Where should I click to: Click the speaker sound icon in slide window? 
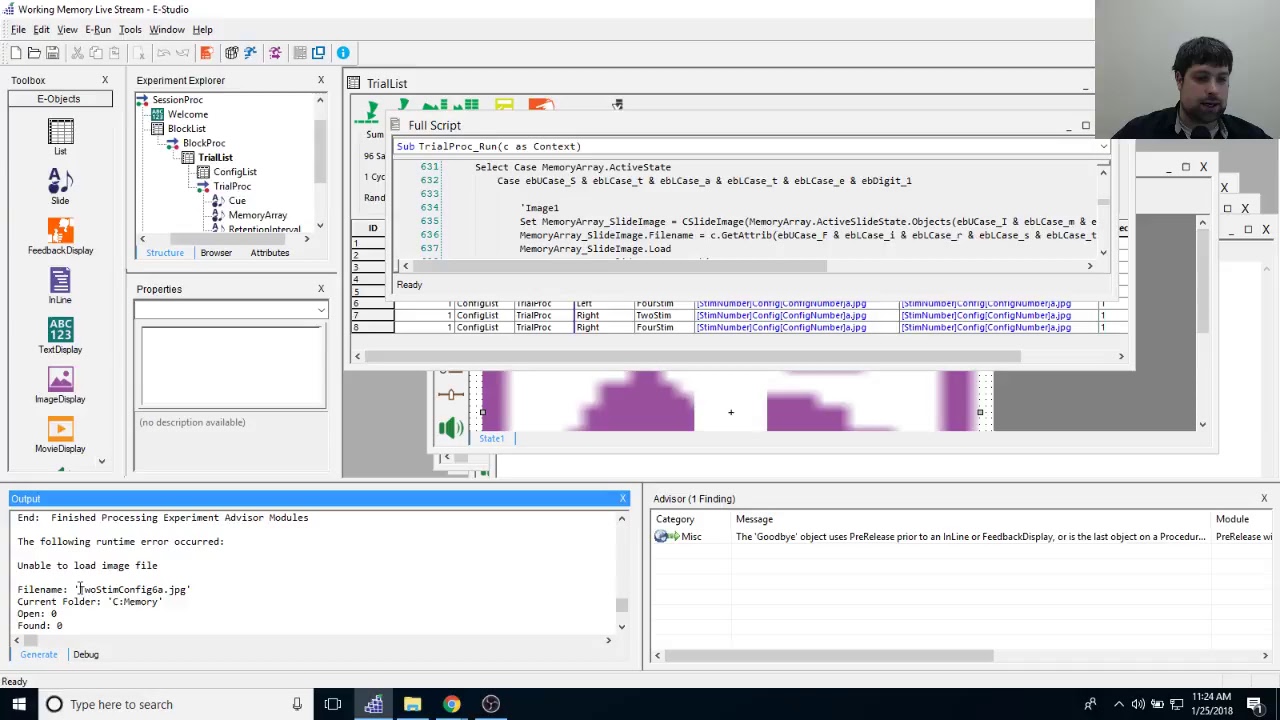click(x=451, y=428)
